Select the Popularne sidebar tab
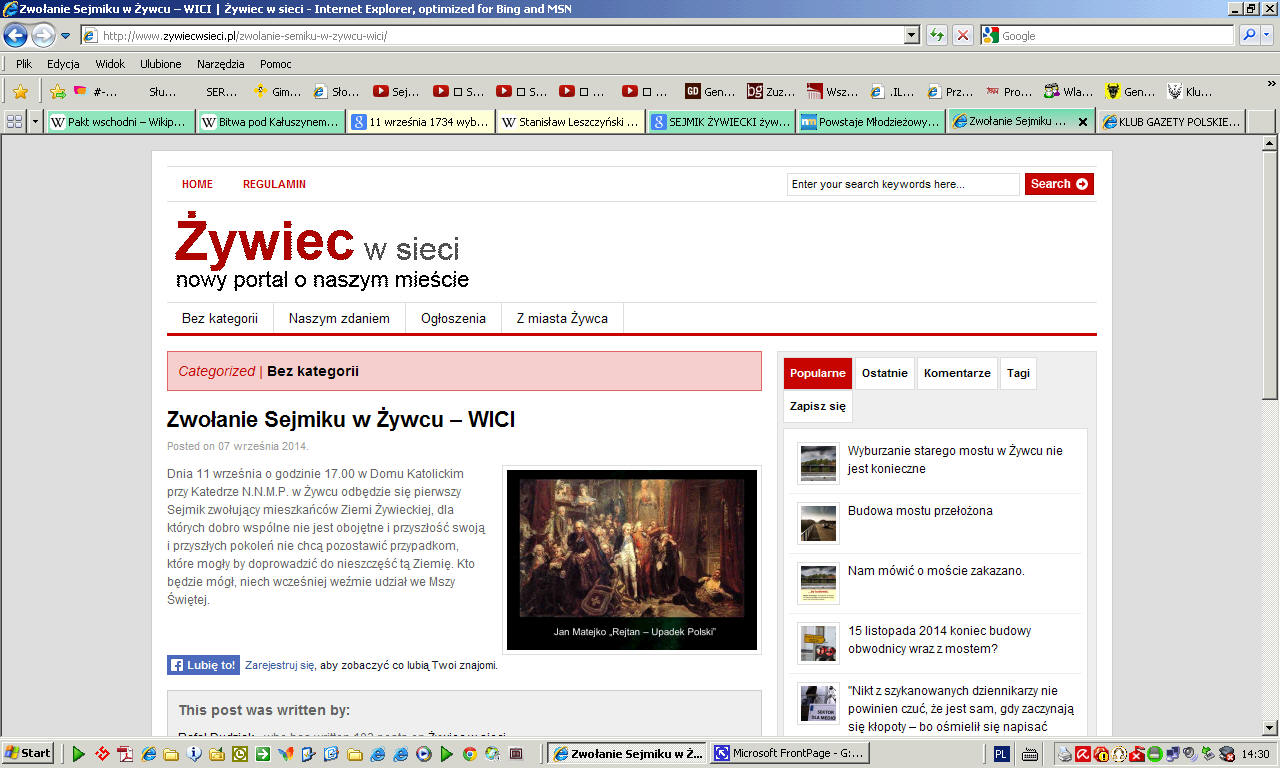 (818, 373)
